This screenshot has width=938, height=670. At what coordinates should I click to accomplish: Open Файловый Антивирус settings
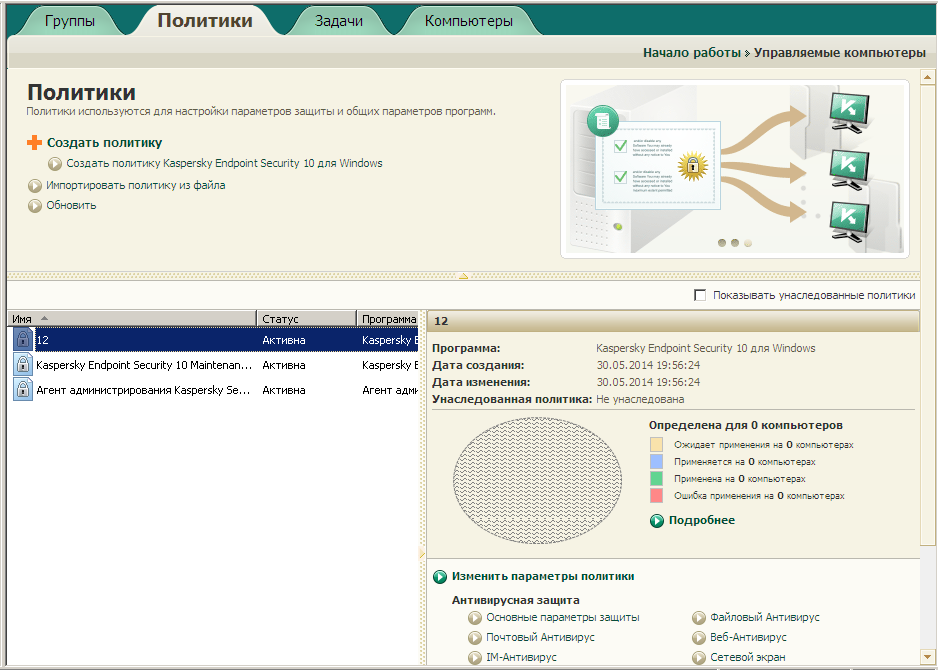click(x=765, y=617)
